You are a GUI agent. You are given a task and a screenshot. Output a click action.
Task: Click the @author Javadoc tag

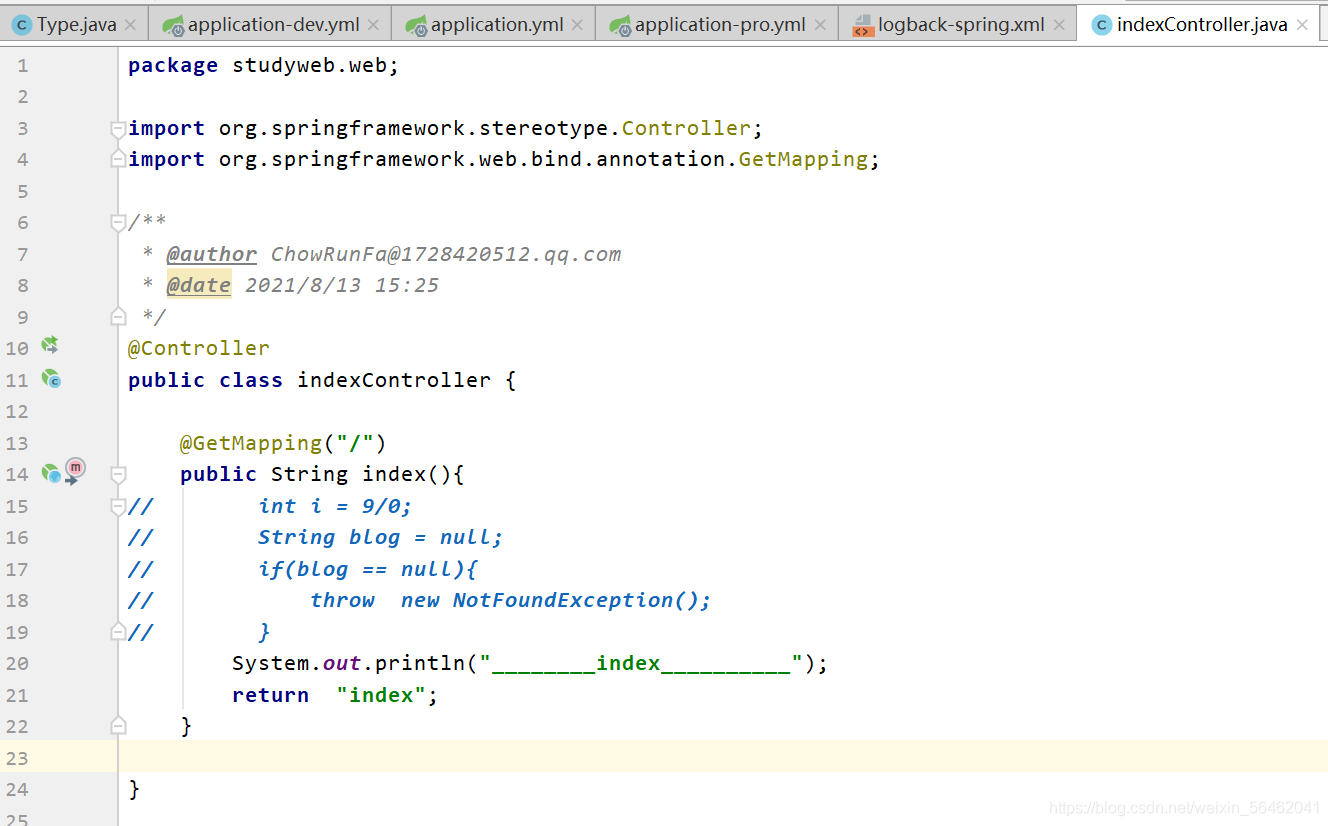(x=211, y=254)
